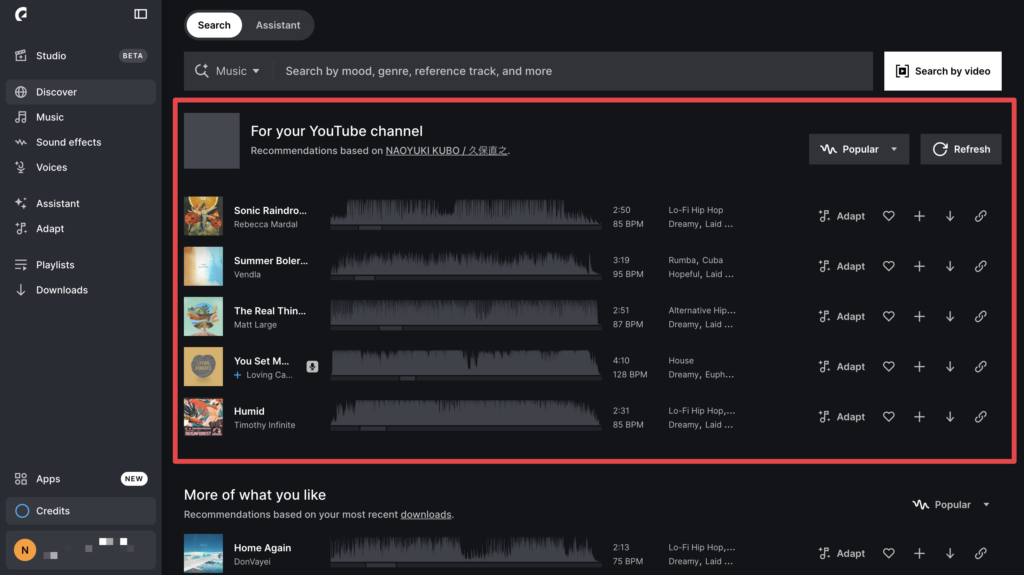The height and width of the screenshot is (575, 1024).
Task: Click Adapt for the Sonic Raindrops track
Action: coord(841,216)
